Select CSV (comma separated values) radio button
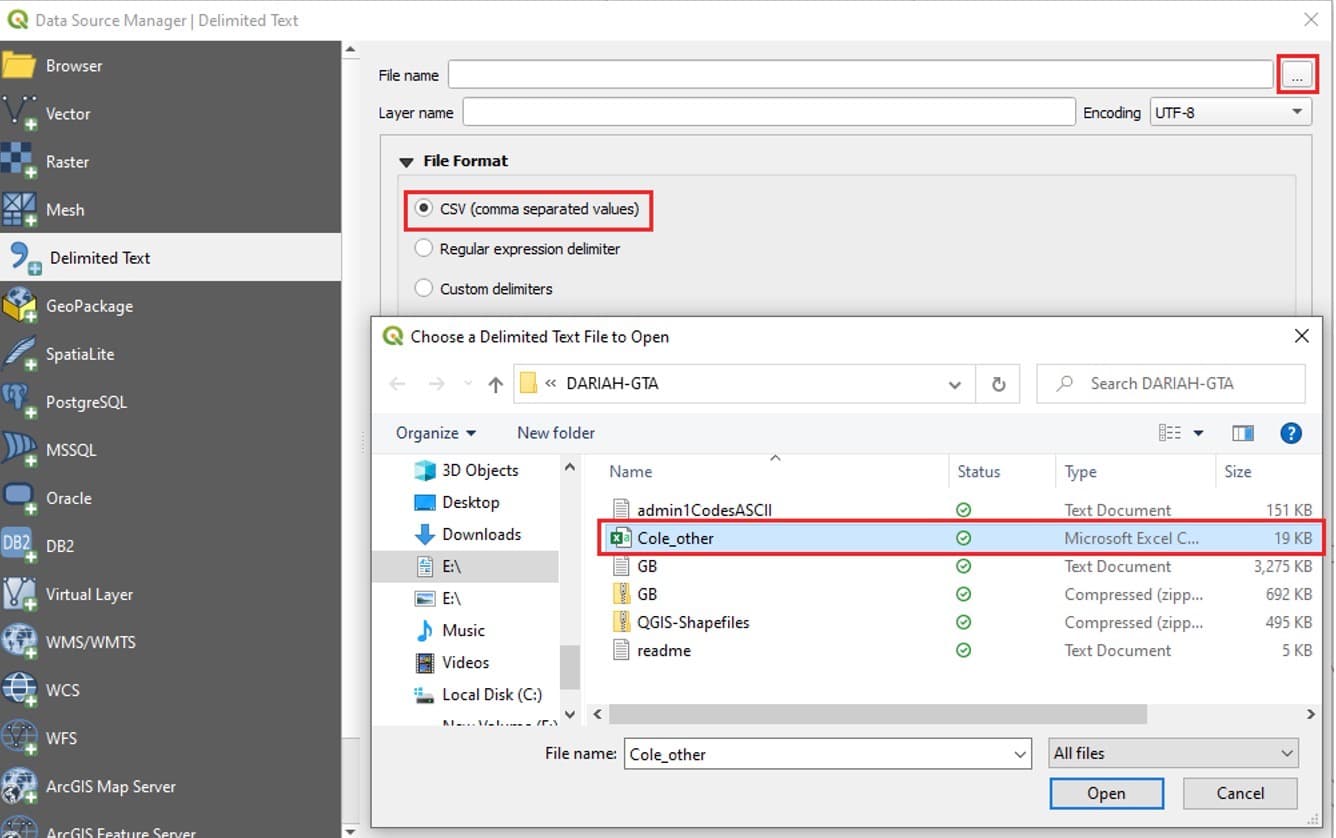 tap(424, 209)
